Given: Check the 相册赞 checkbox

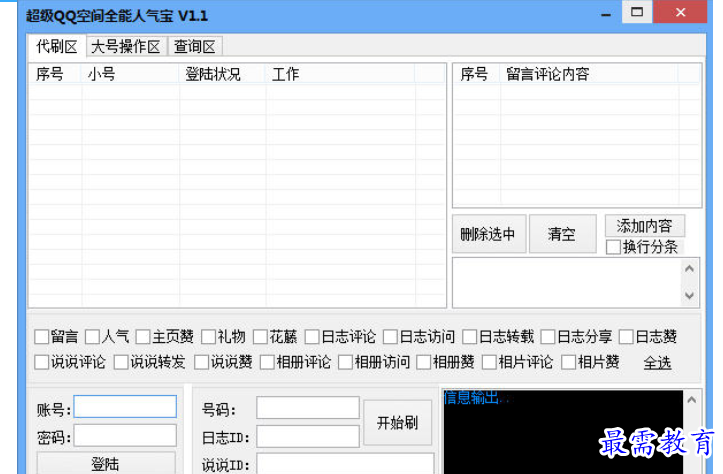Looking at the screenshot, I should (424, 362).
